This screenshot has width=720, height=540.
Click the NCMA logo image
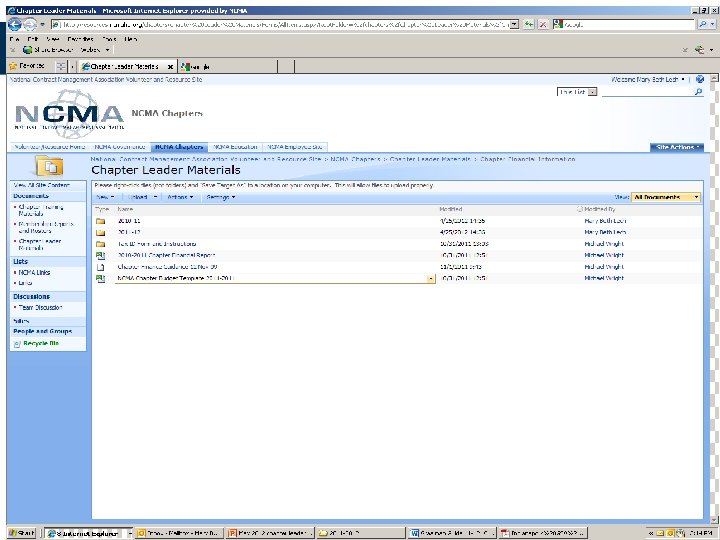point(69,113)
